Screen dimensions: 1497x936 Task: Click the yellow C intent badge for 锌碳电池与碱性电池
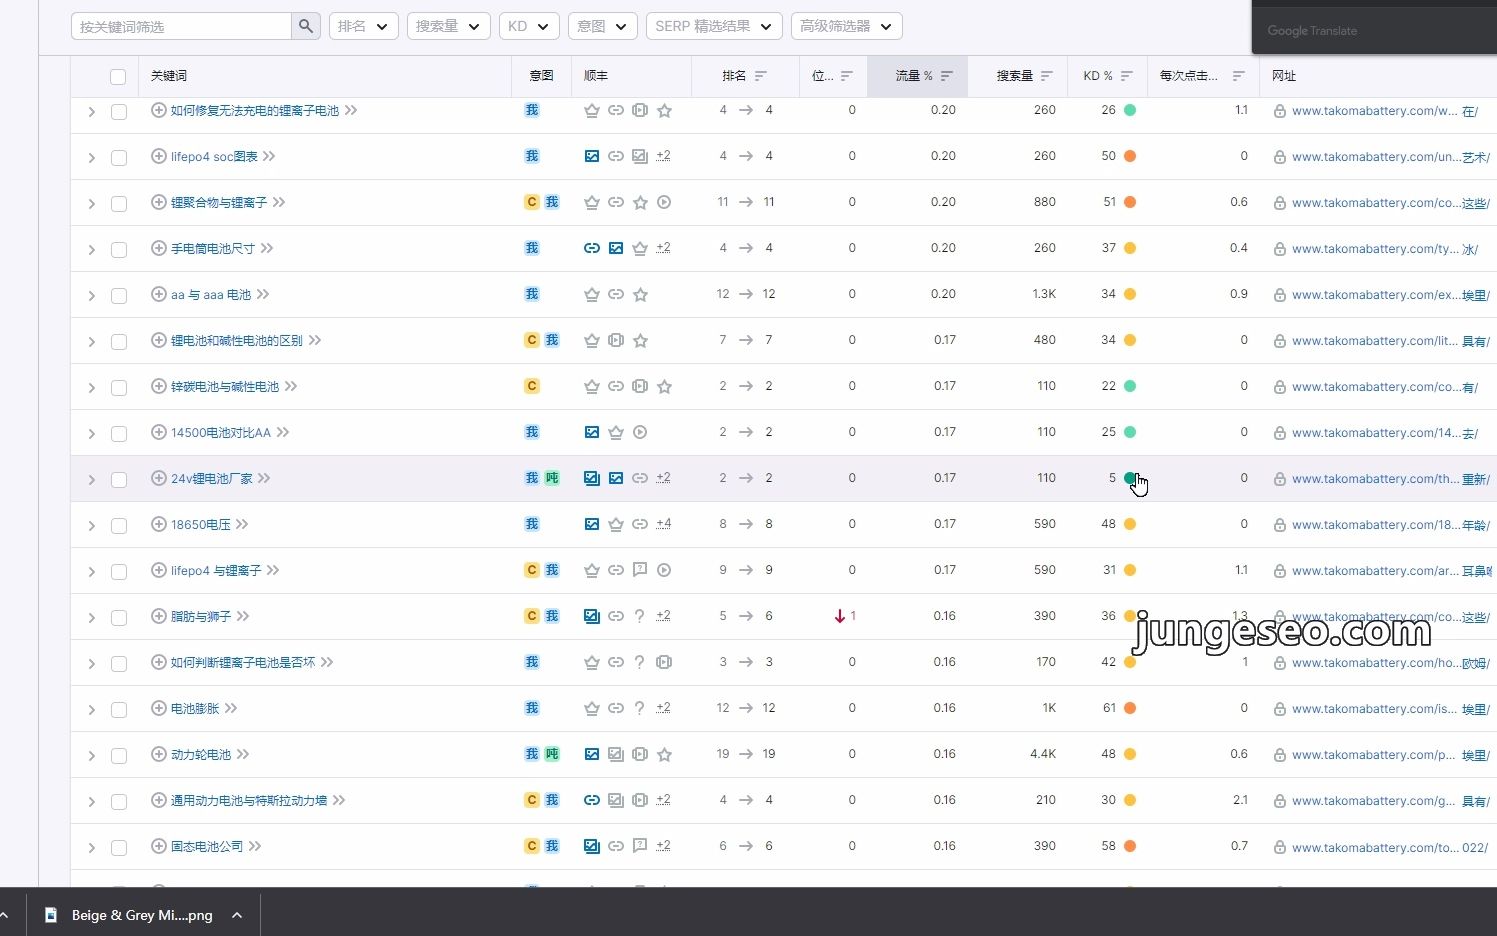coord(531,386)
